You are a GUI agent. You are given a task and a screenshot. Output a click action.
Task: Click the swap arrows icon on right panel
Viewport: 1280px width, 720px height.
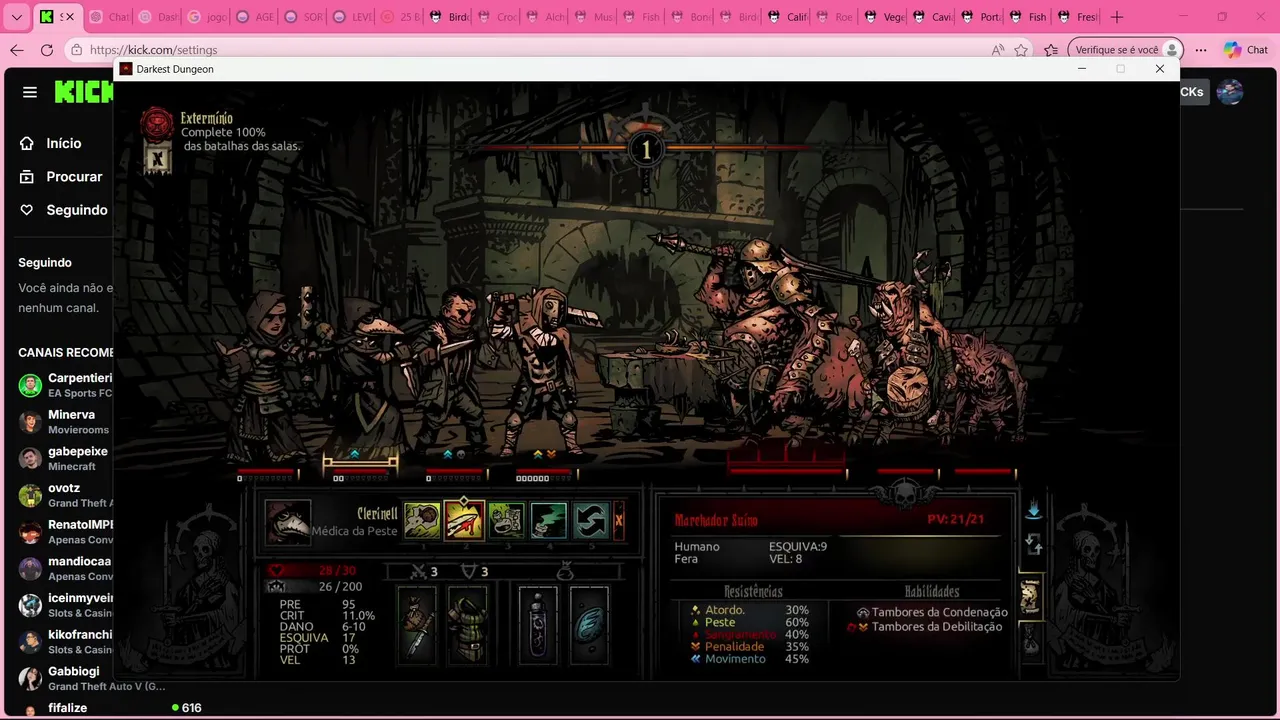[x=1033, y=545]
